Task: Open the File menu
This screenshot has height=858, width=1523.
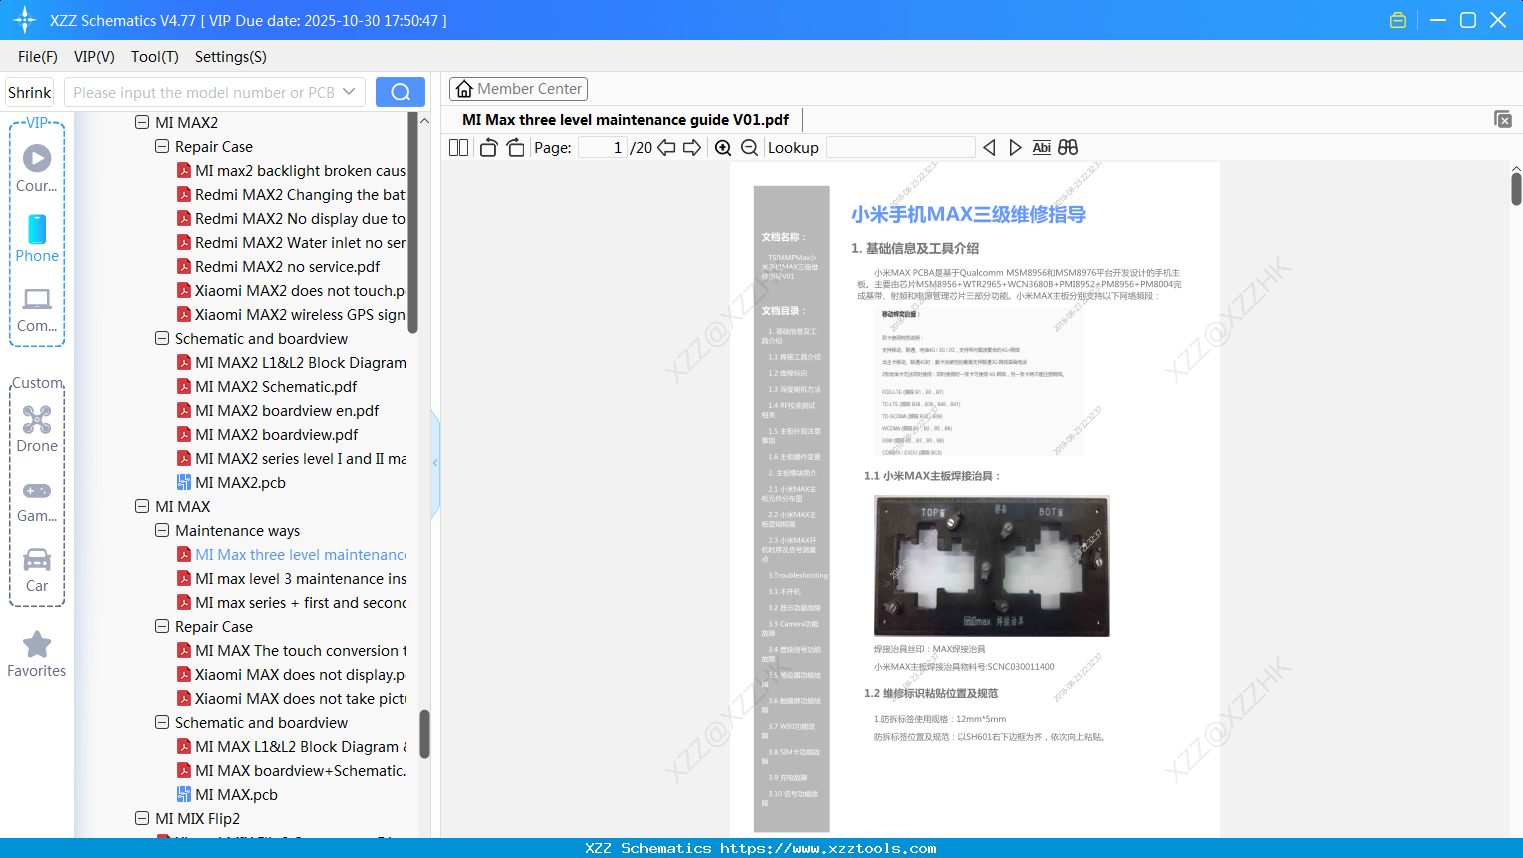Action: (38, 57)
